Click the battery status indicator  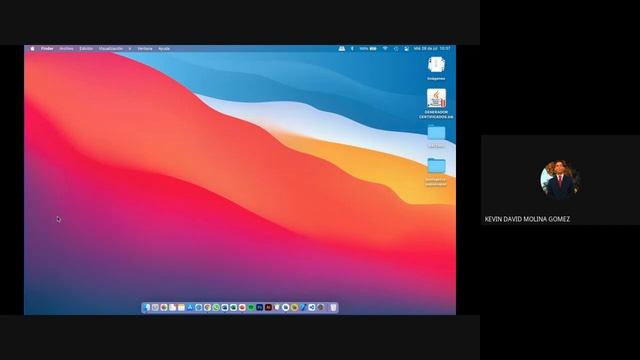point(368,49)
